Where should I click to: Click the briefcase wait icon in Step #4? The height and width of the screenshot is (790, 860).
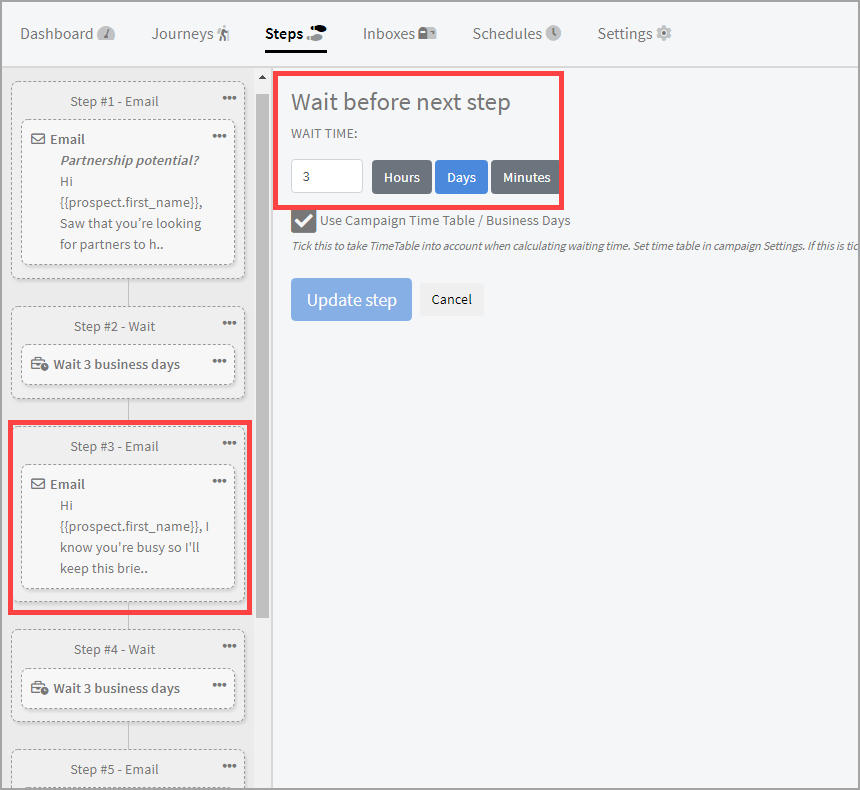pos(40,688)
